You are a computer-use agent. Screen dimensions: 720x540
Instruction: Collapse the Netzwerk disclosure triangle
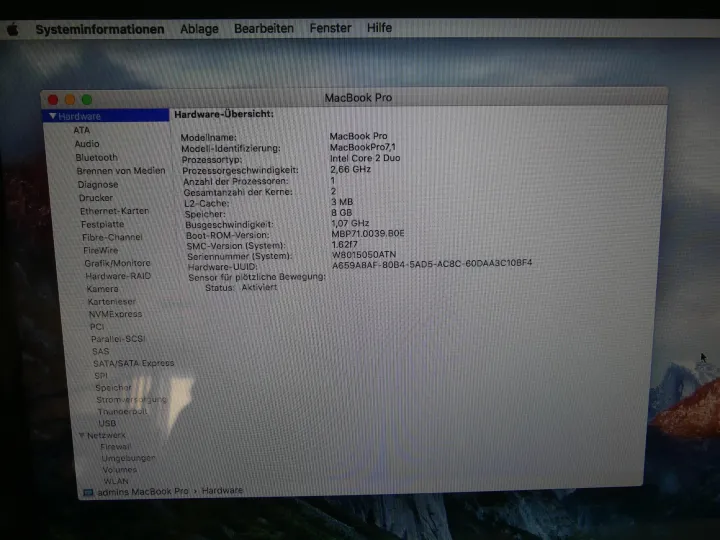tap(81, 435)
